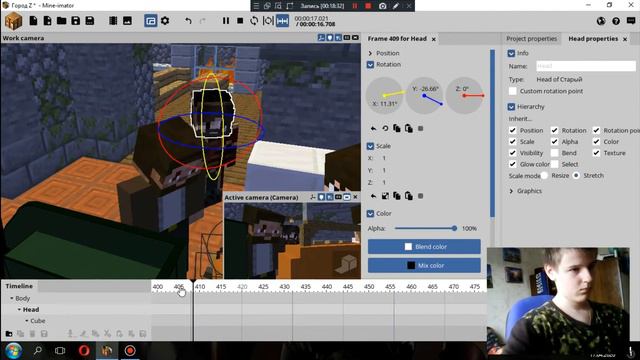Copy scale values icon
640x360 pixels.
click(397, 196)
